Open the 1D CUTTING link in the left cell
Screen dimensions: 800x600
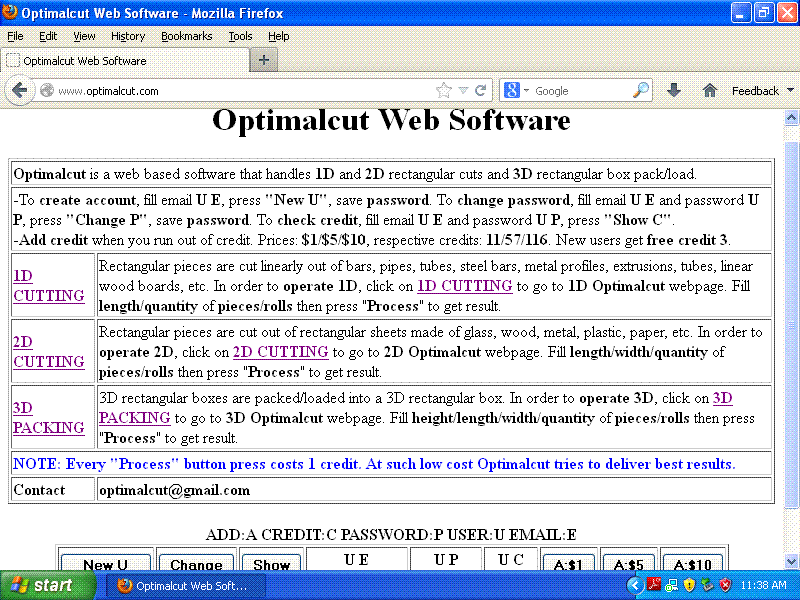[x=49, y=286]
